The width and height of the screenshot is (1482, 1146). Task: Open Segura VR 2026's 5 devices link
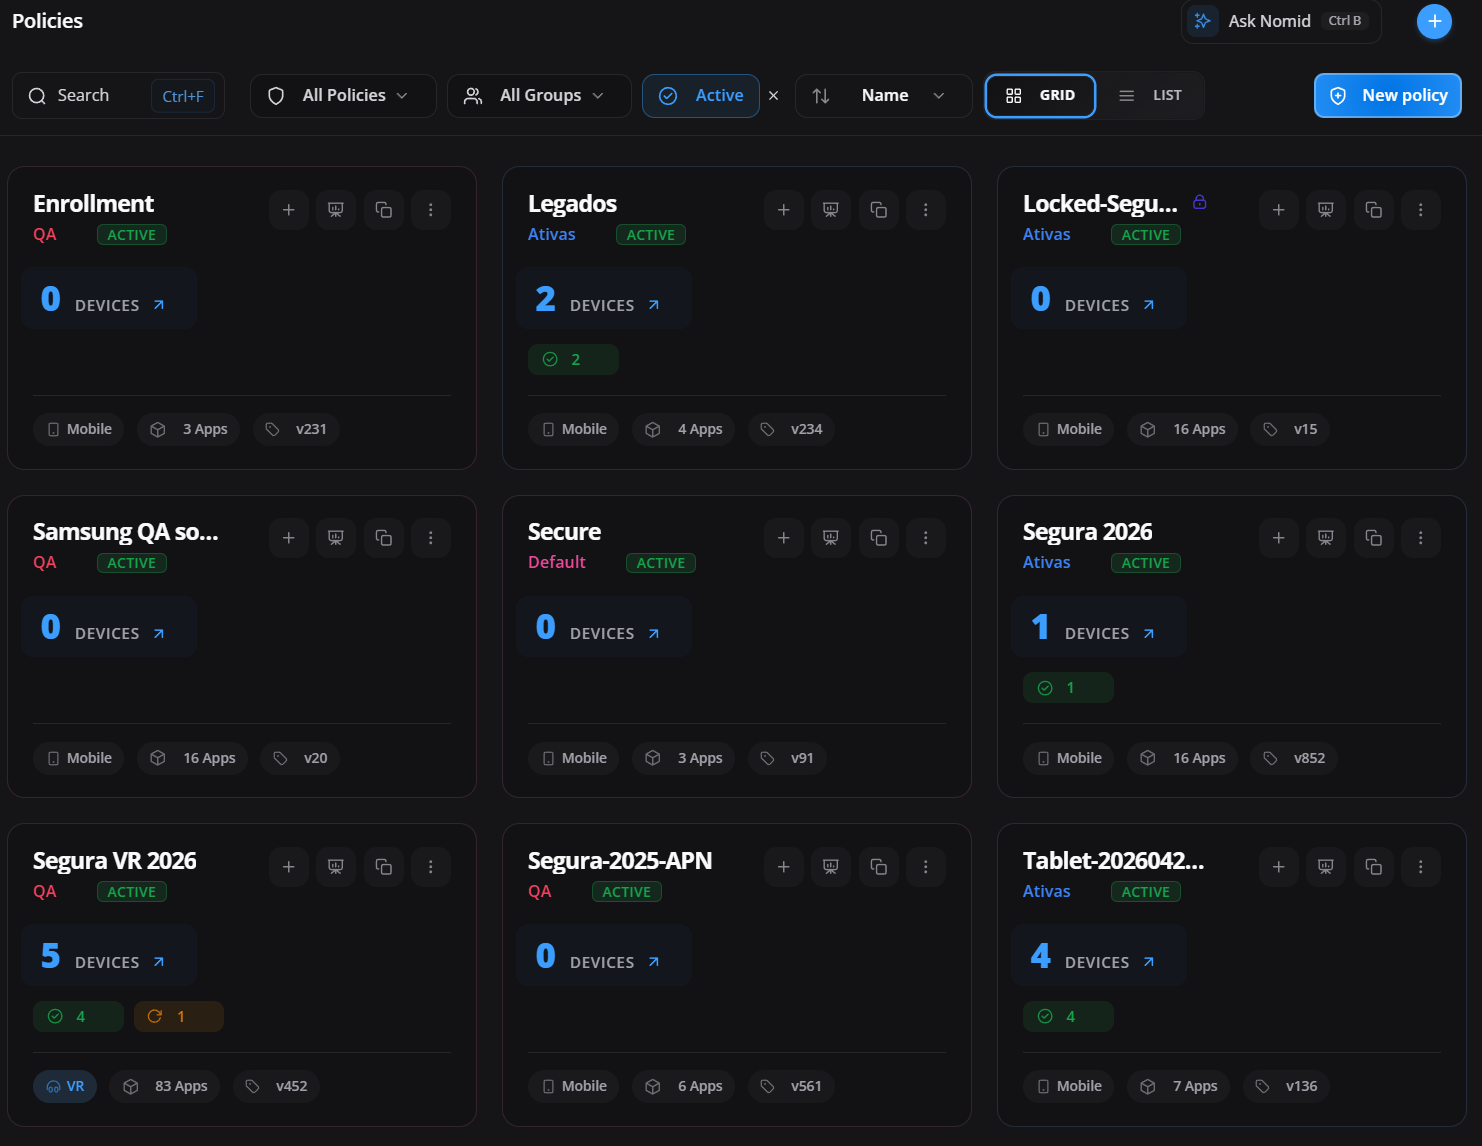pos(108,956)
